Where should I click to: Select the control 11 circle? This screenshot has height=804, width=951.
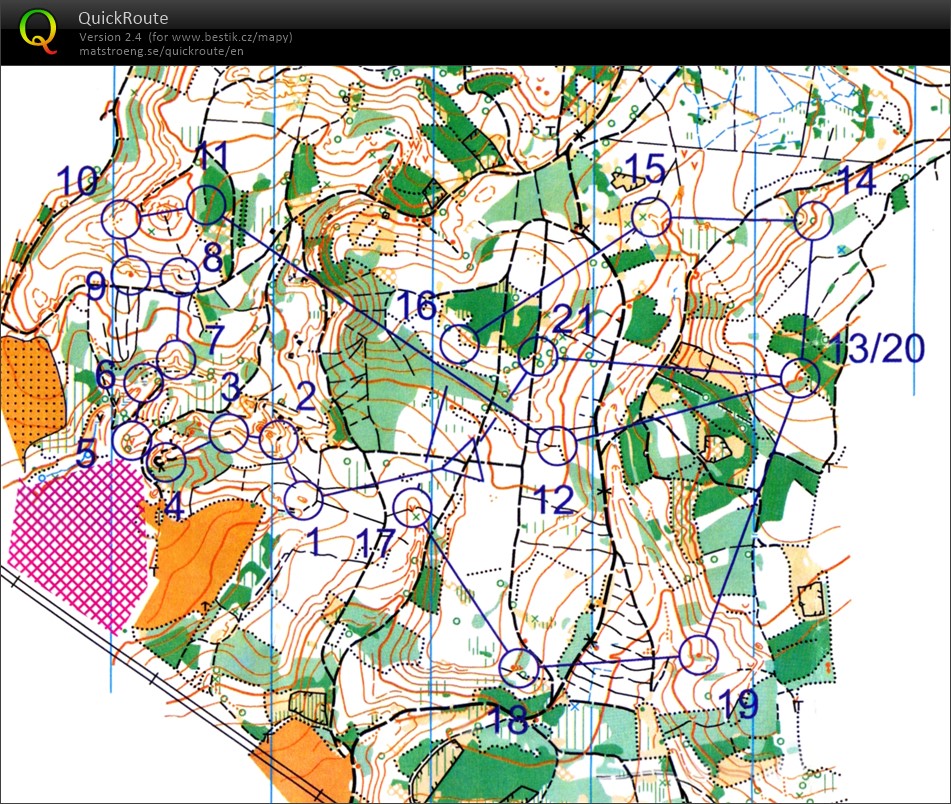(206, 205)
